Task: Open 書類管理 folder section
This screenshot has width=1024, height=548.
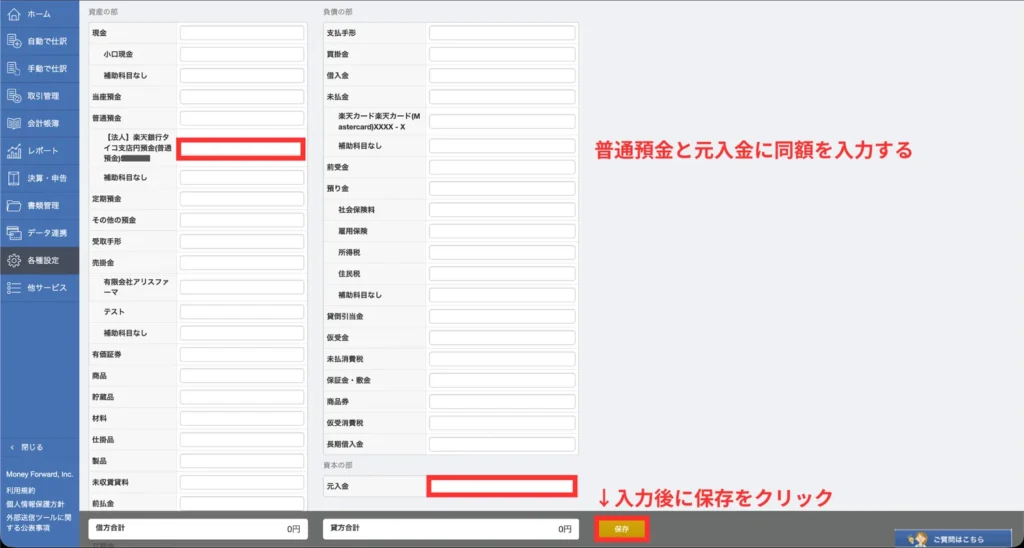Action: point(39,205)
